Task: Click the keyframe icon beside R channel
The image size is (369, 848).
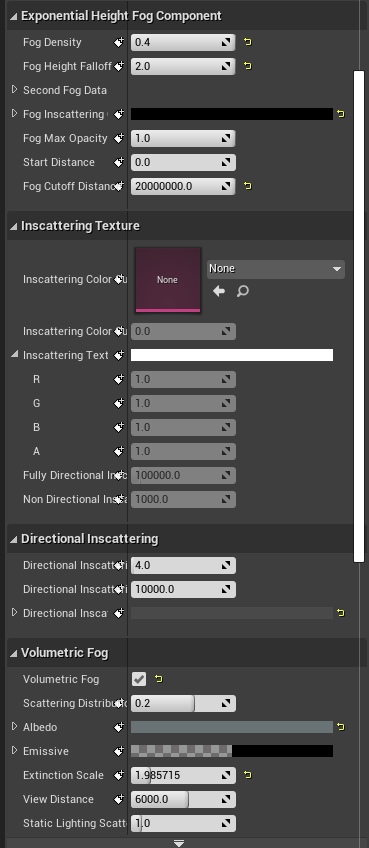Action: coord(119,380)
